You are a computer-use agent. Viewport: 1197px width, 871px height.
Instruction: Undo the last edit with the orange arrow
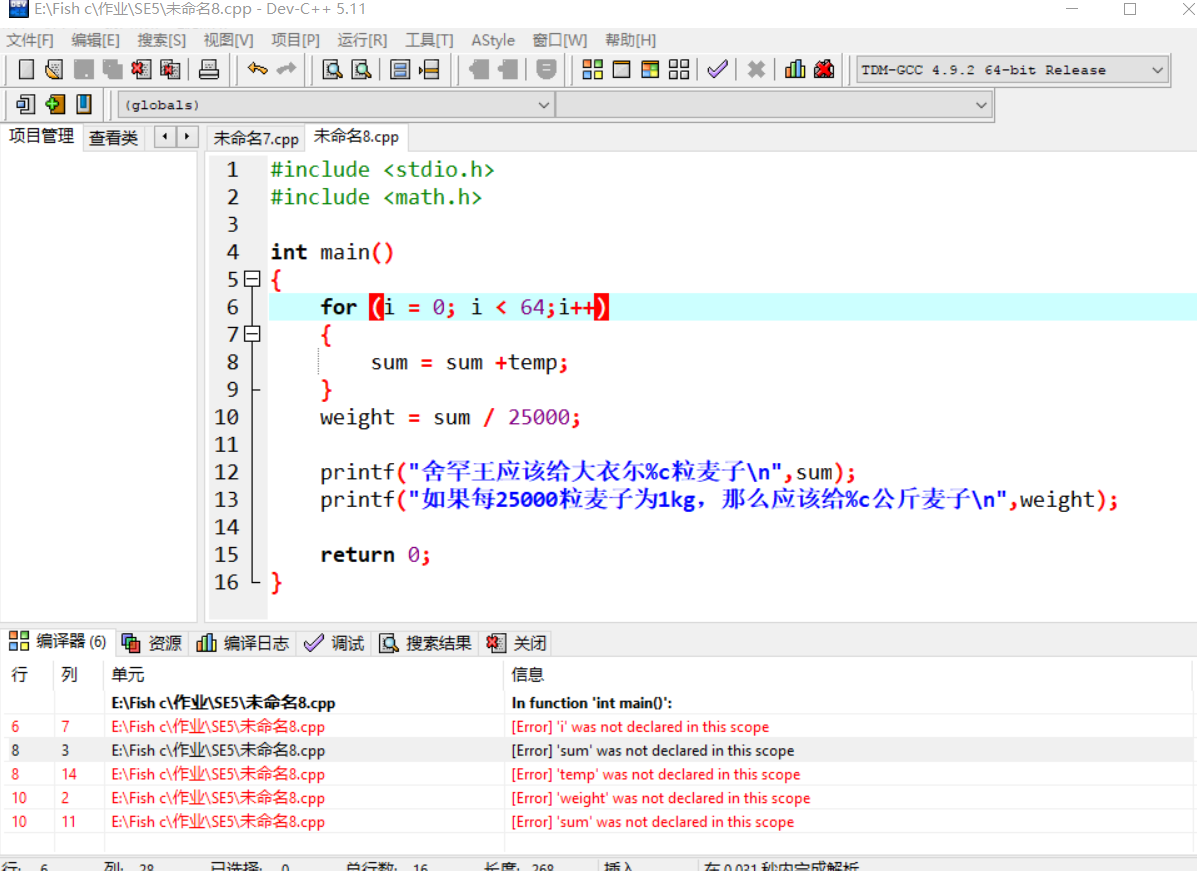257,69
